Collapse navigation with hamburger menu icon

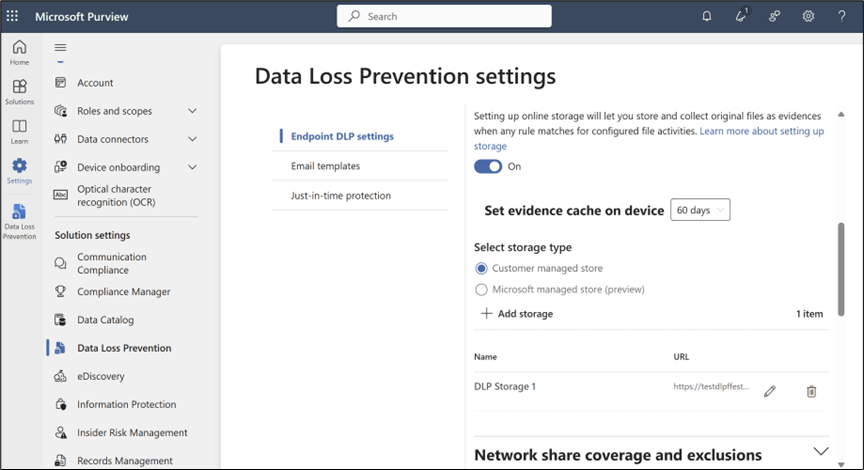tap(61, 47)
